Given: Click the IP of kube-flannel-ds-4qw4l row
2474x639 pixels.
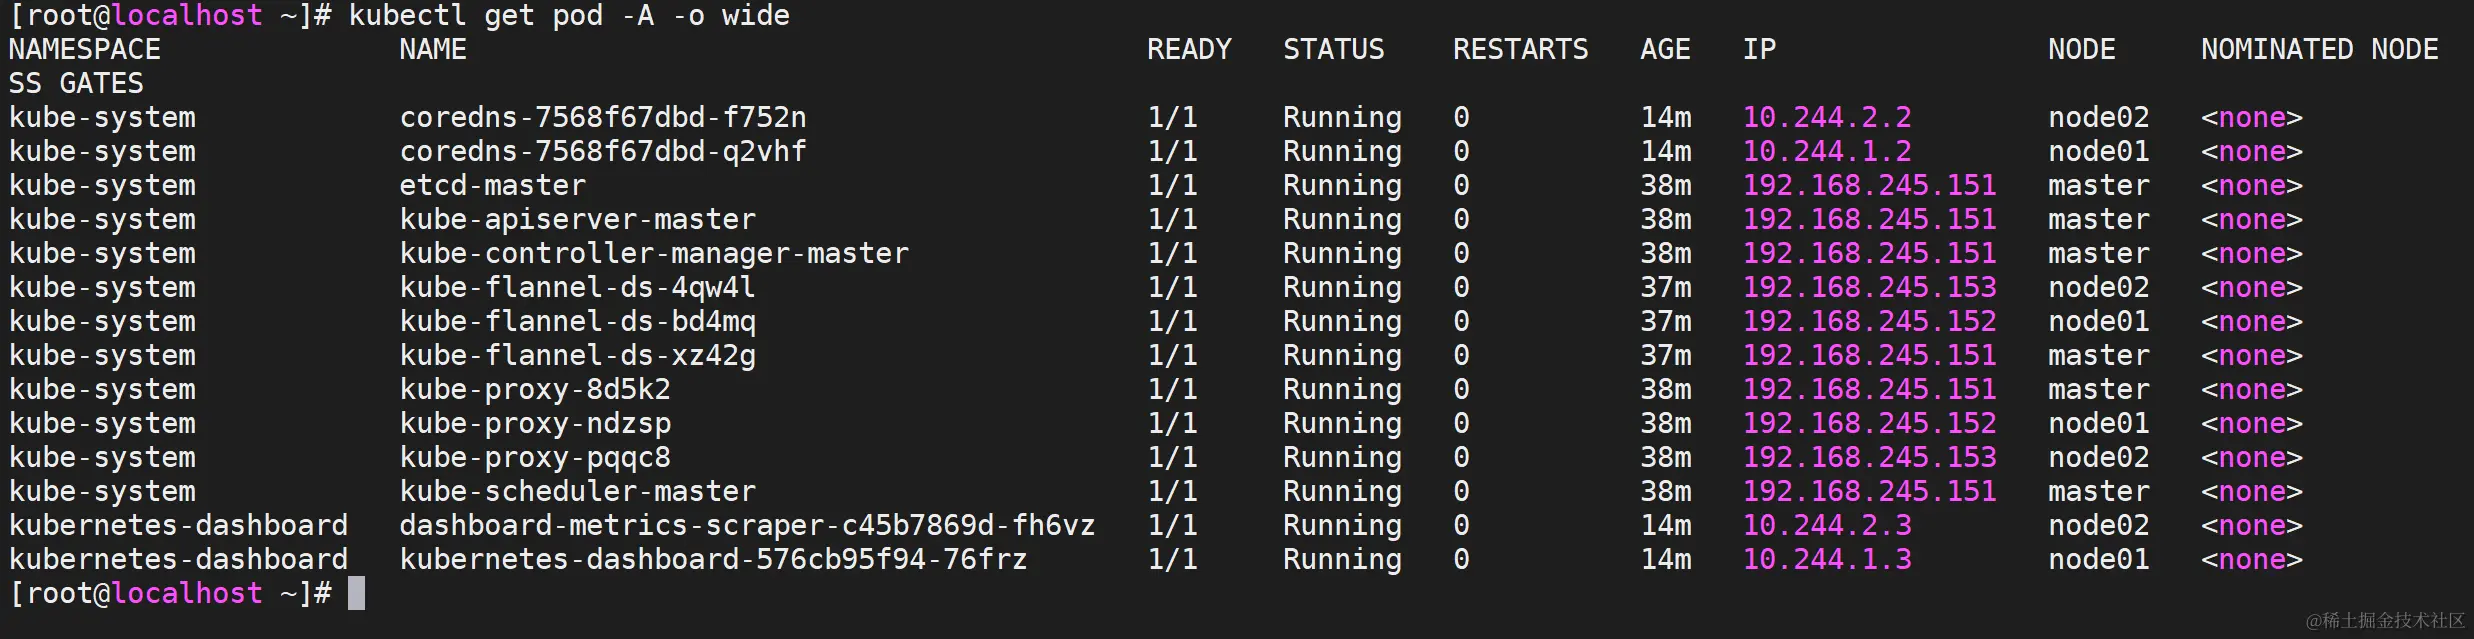Looking at the screenshot, I should 1869,287.
